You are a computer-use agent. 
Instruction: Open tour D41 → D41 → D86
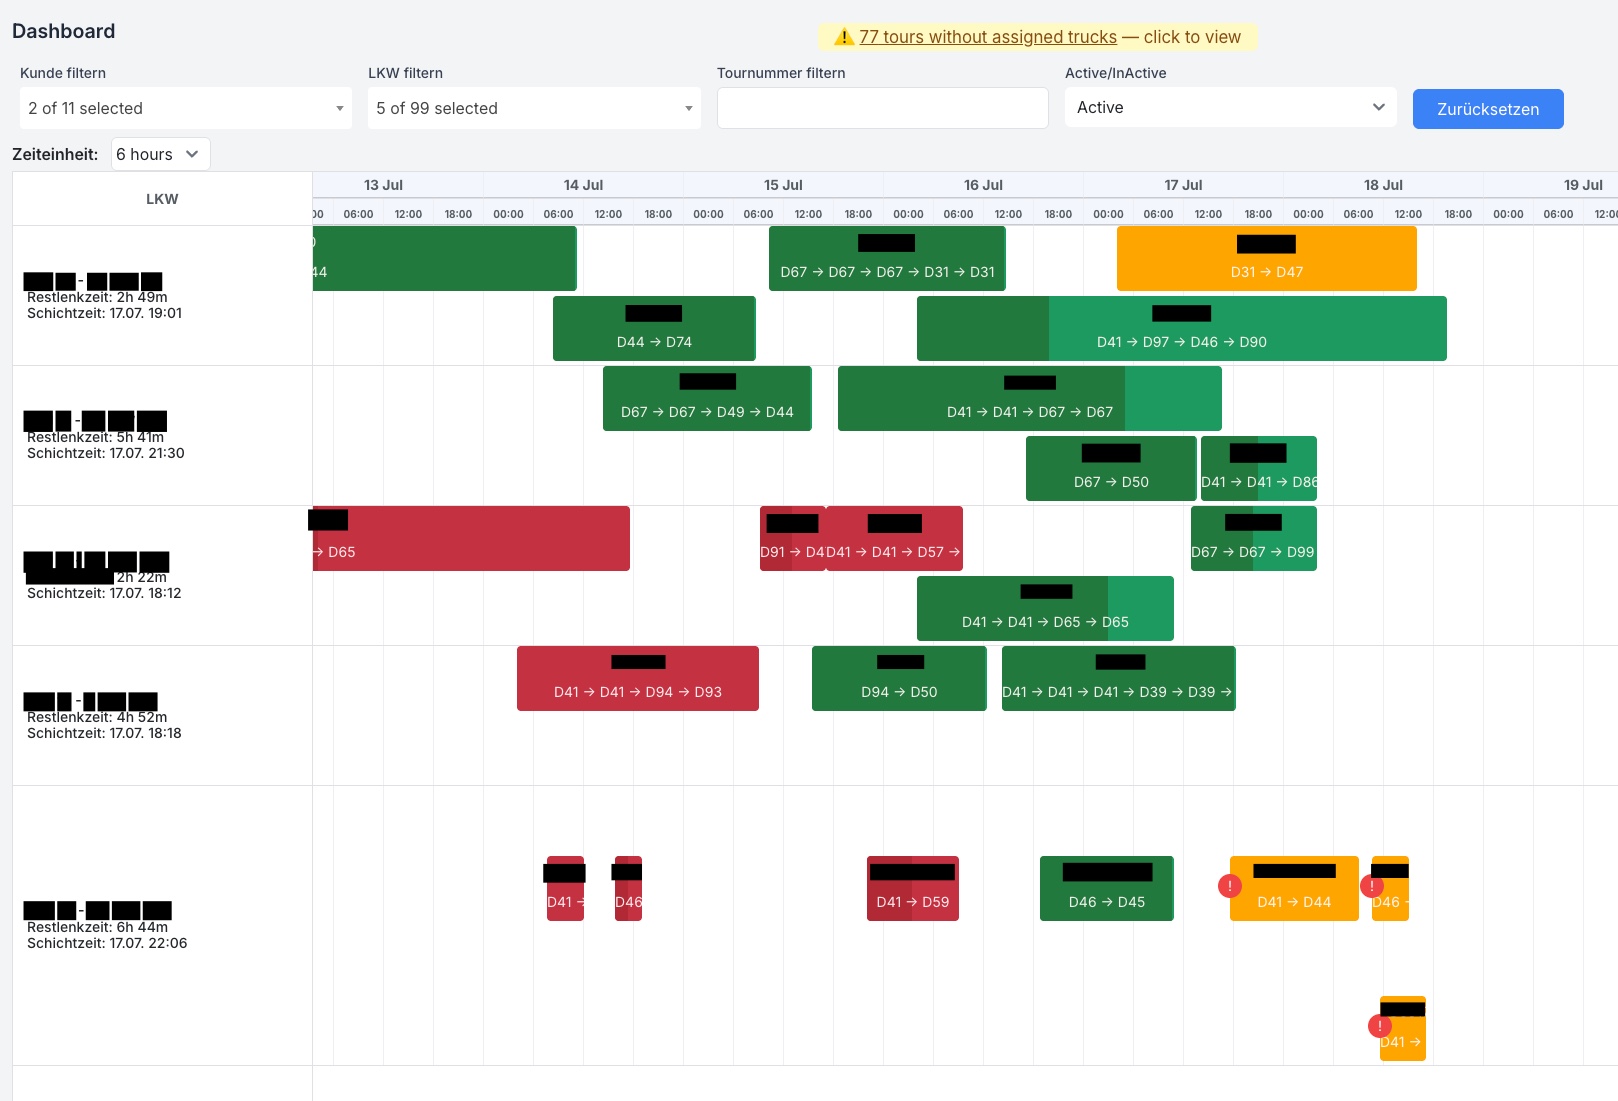point(1259,468)
